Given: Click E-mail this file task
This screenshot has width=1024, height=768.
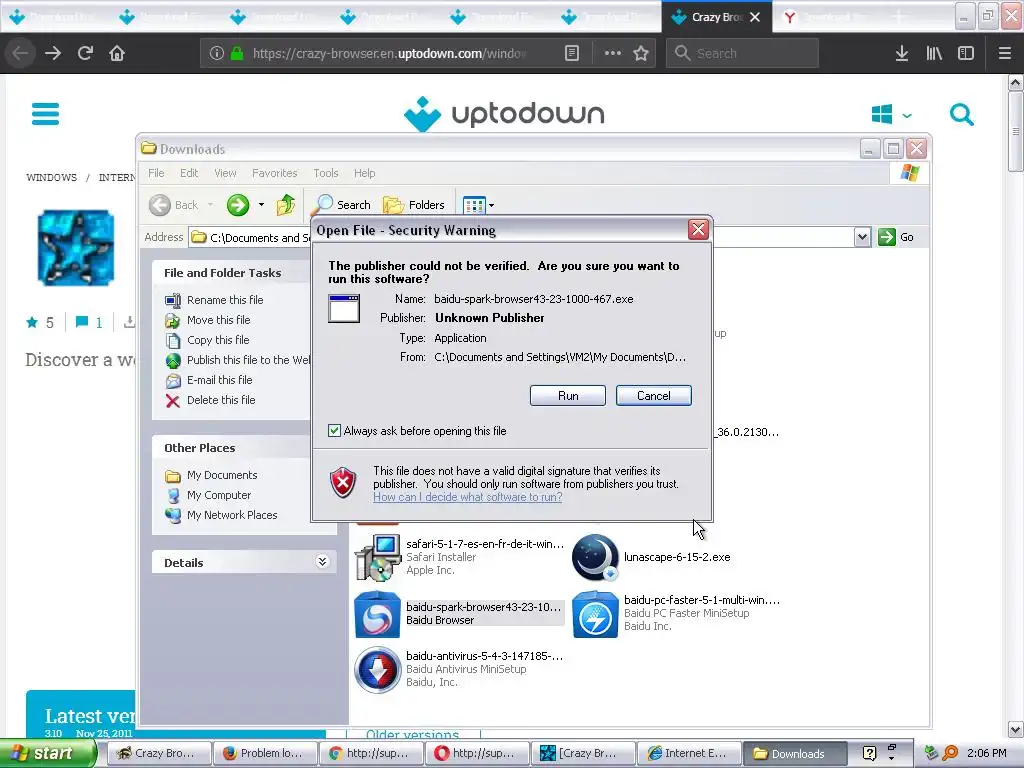Looking at the screenshot, I should (219, 380).
